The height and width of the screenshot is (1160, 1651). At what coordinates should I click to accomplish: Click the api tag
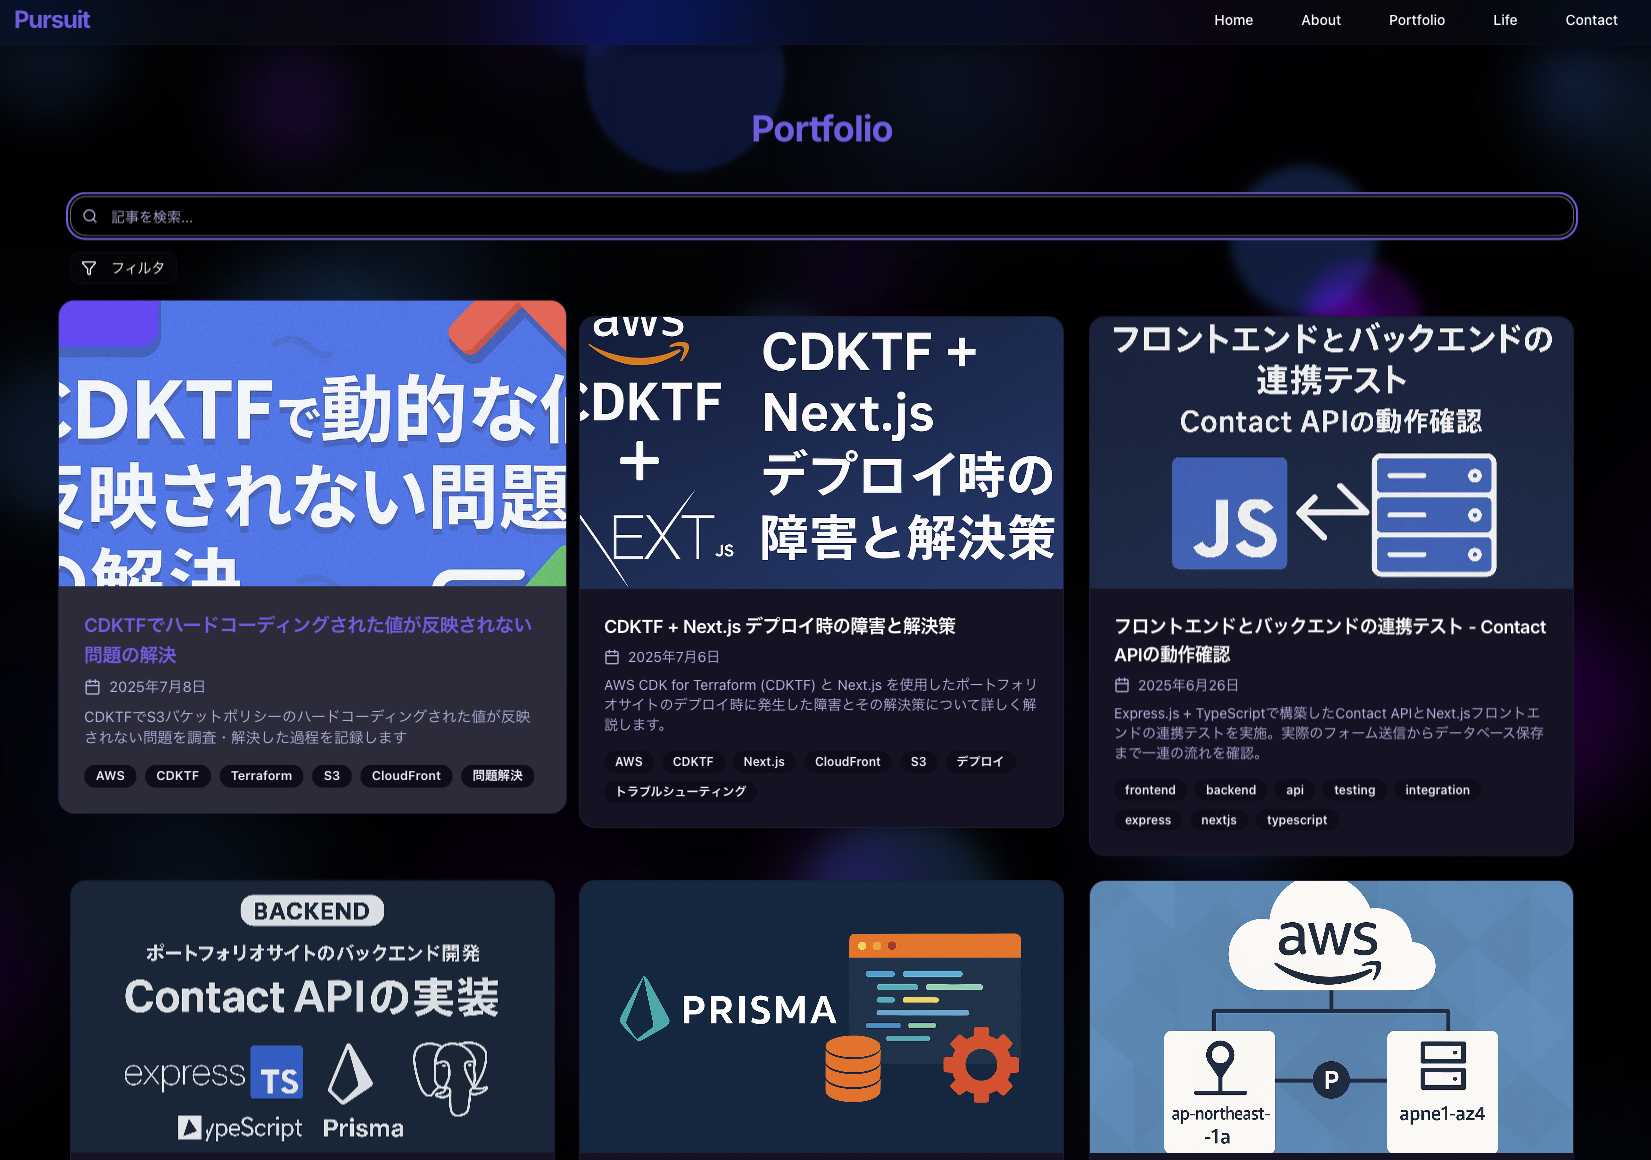point(1295,790)
